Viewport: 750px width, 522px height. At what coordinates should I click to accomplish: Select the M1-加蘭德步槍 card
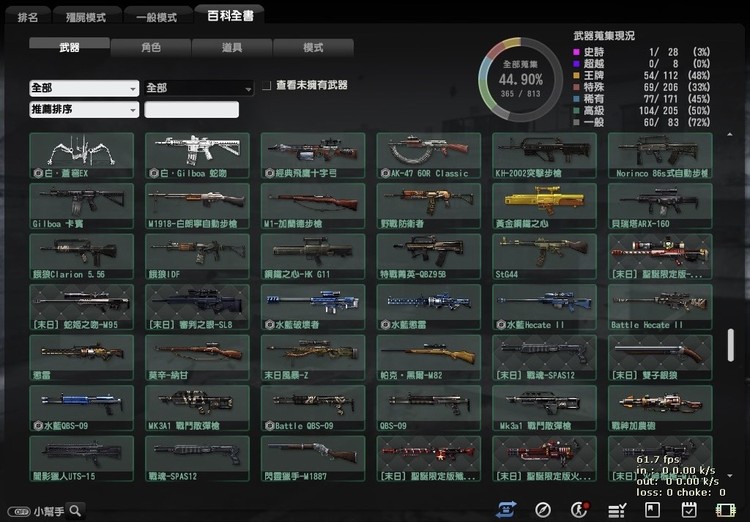tap(313, 206)
